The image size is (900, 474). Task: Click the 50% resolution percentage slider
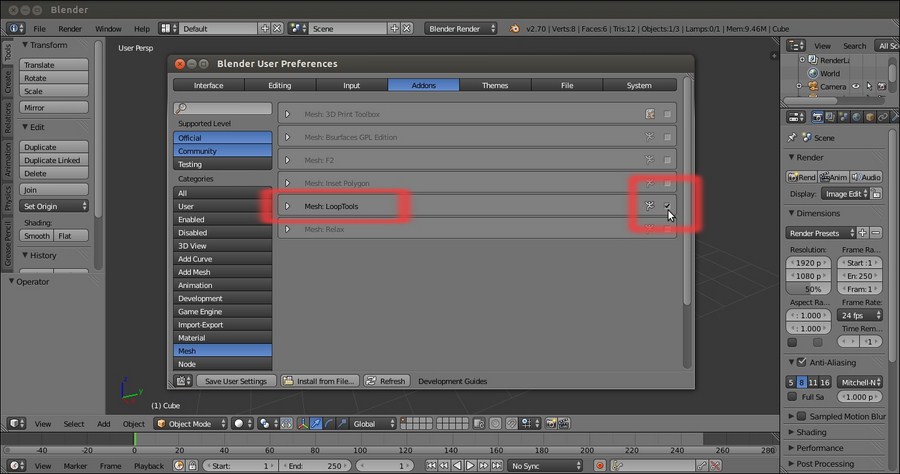(808, 289)
